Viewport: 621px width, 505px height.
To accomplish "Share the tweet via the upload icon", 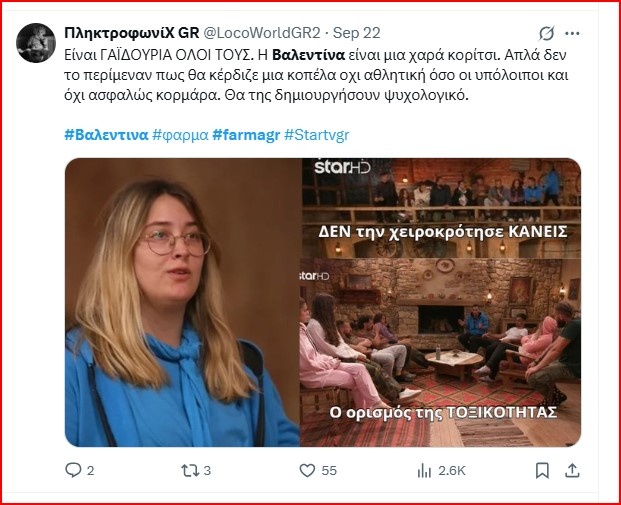I will click(572, 470).
